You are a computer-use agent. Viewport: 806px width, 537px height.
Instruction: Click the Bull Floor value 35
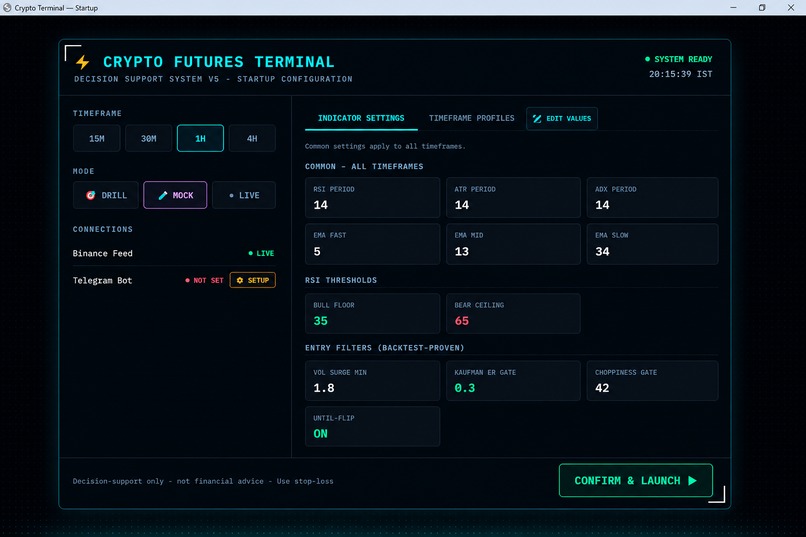(321, 321)
